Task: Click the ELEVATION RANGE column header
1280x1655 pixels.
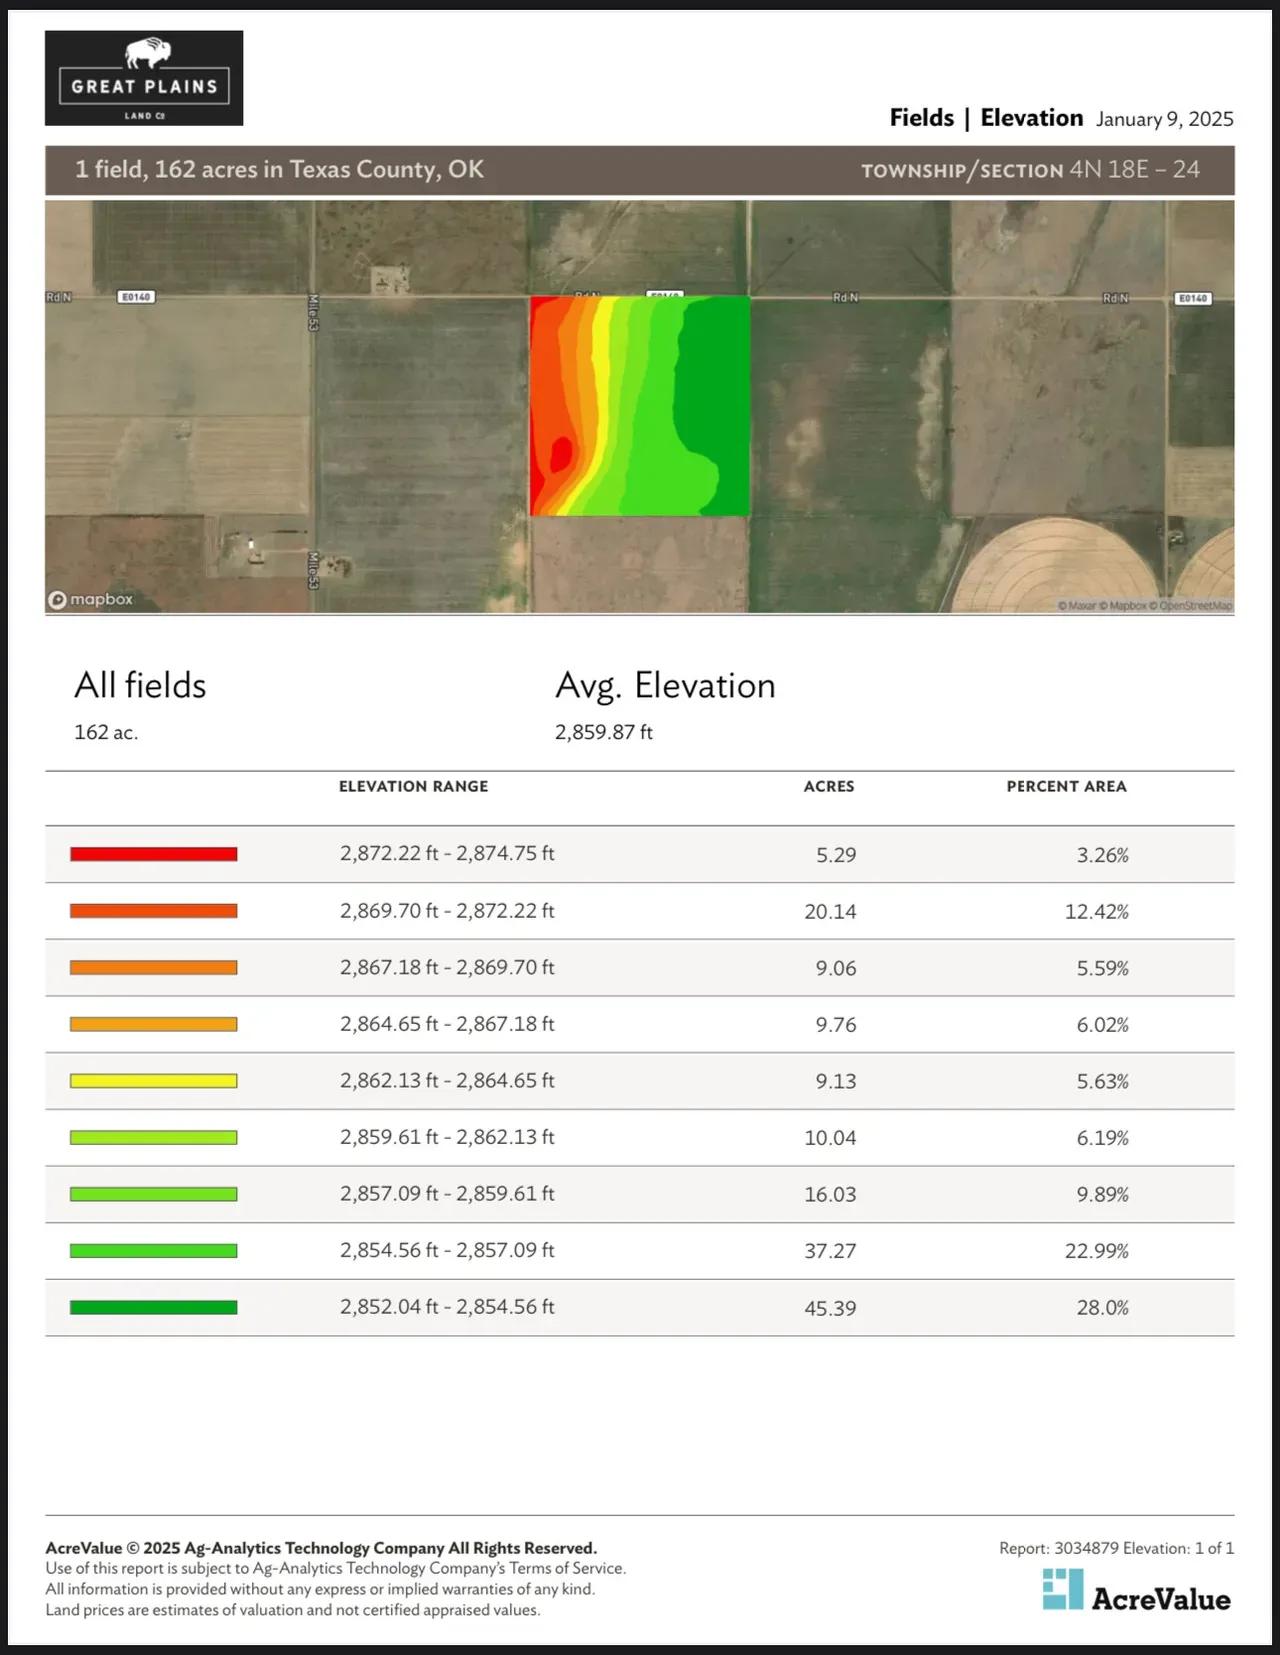Action: [413, 786]
